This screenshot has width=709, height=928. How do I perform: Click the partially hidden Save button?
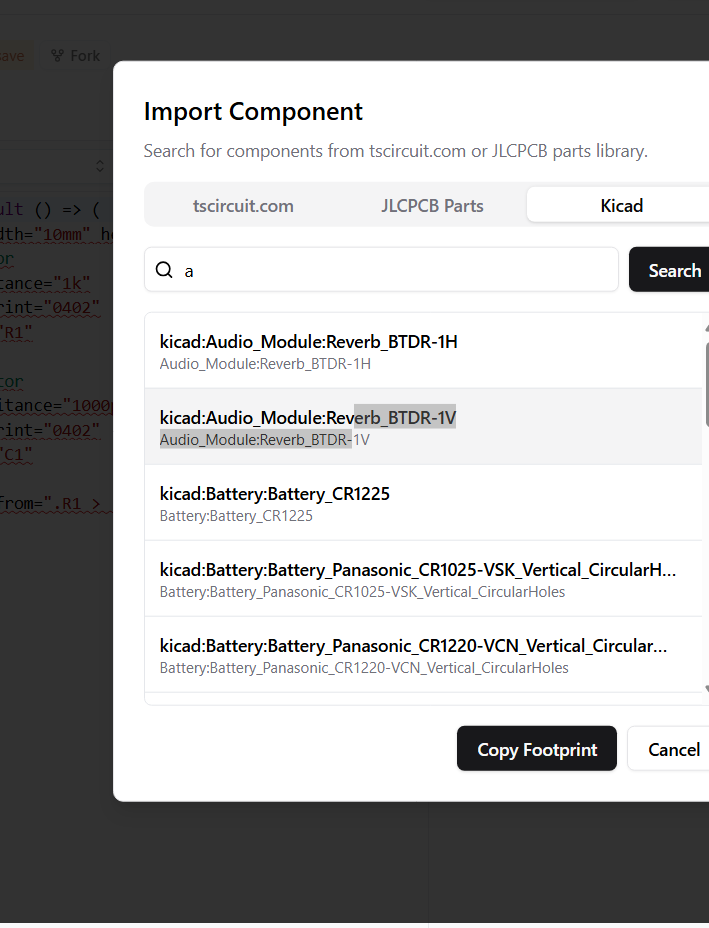point(12,56)
